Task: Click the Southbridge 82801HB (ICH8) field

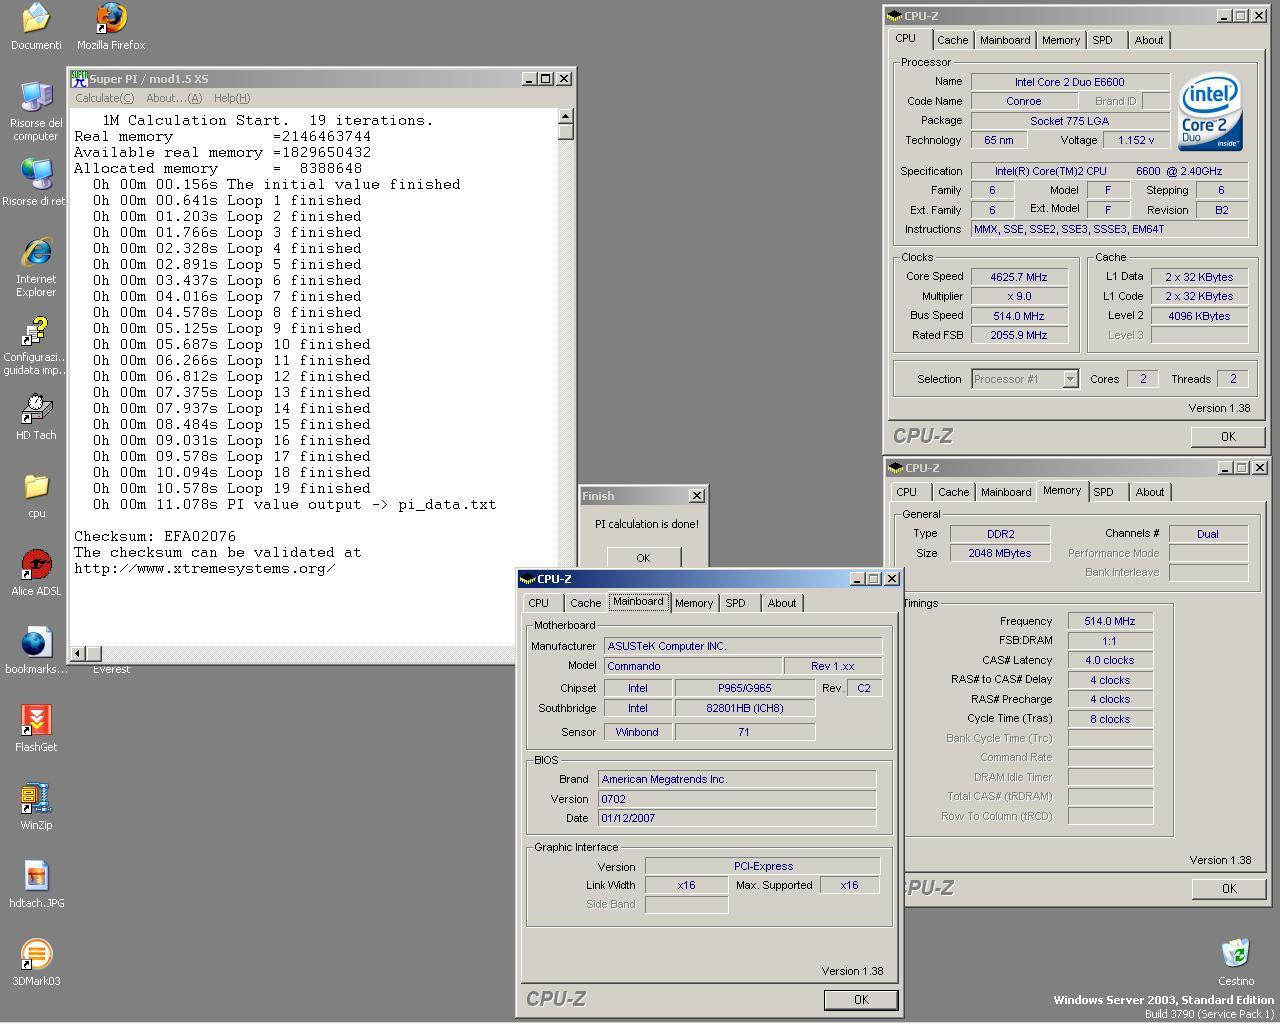Action: pos(744,708)
